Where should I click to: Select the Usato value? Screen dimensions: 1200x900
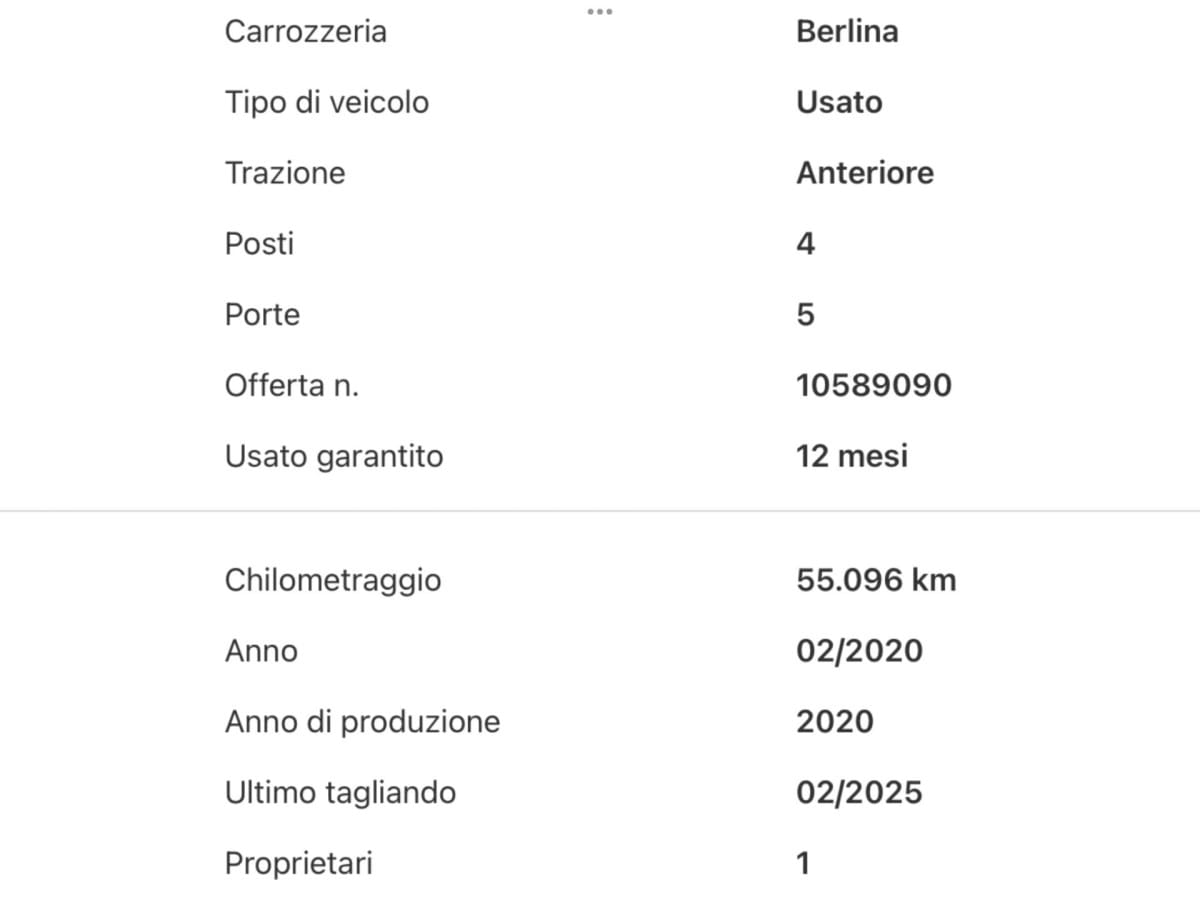coord(839,102)
